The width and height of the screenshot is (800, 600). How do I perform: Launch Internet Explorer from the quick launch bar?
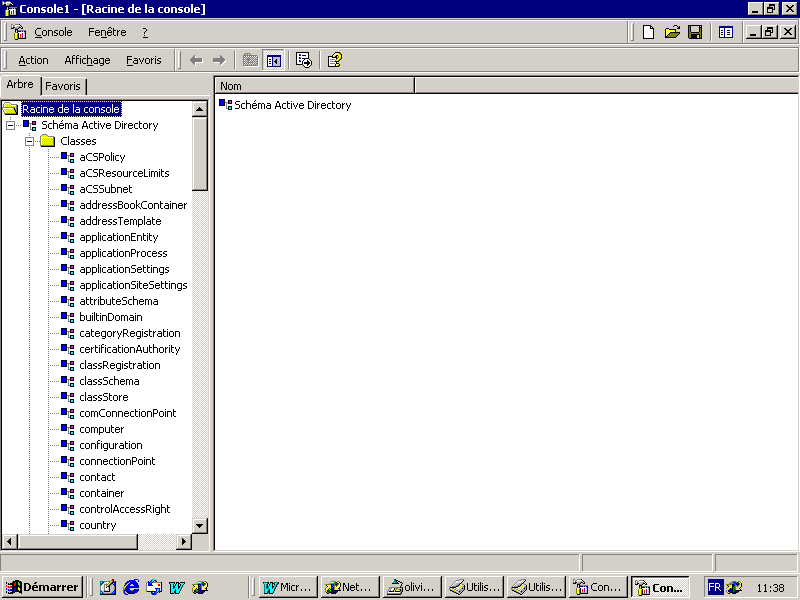(131, 587)
